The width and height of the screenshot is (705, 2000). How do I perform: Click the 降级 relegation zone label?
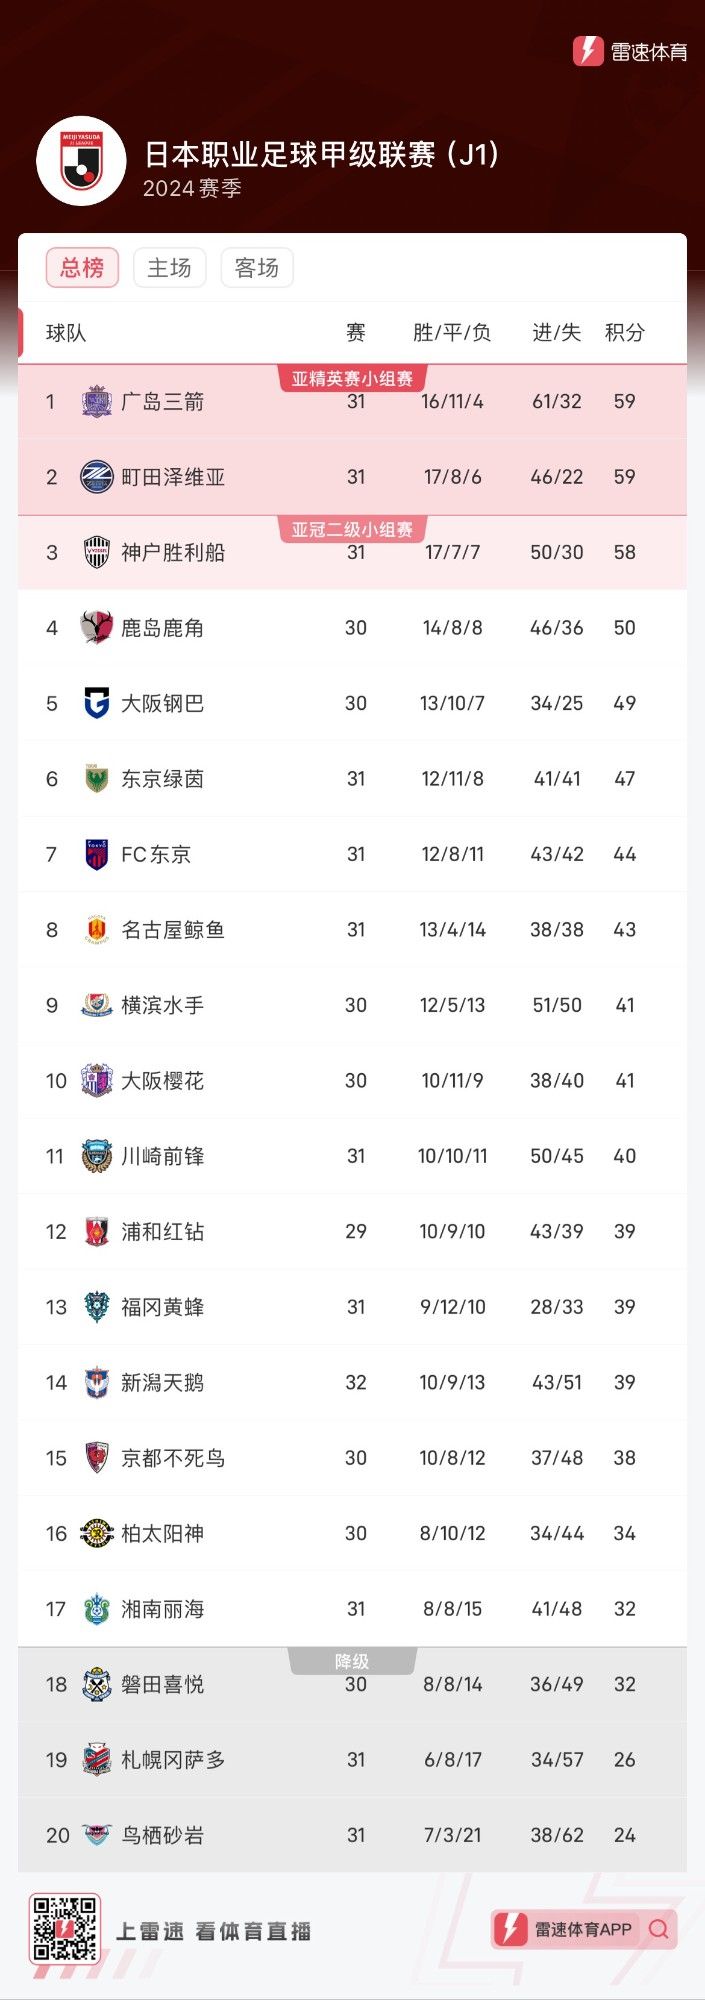pos(352,1660)
